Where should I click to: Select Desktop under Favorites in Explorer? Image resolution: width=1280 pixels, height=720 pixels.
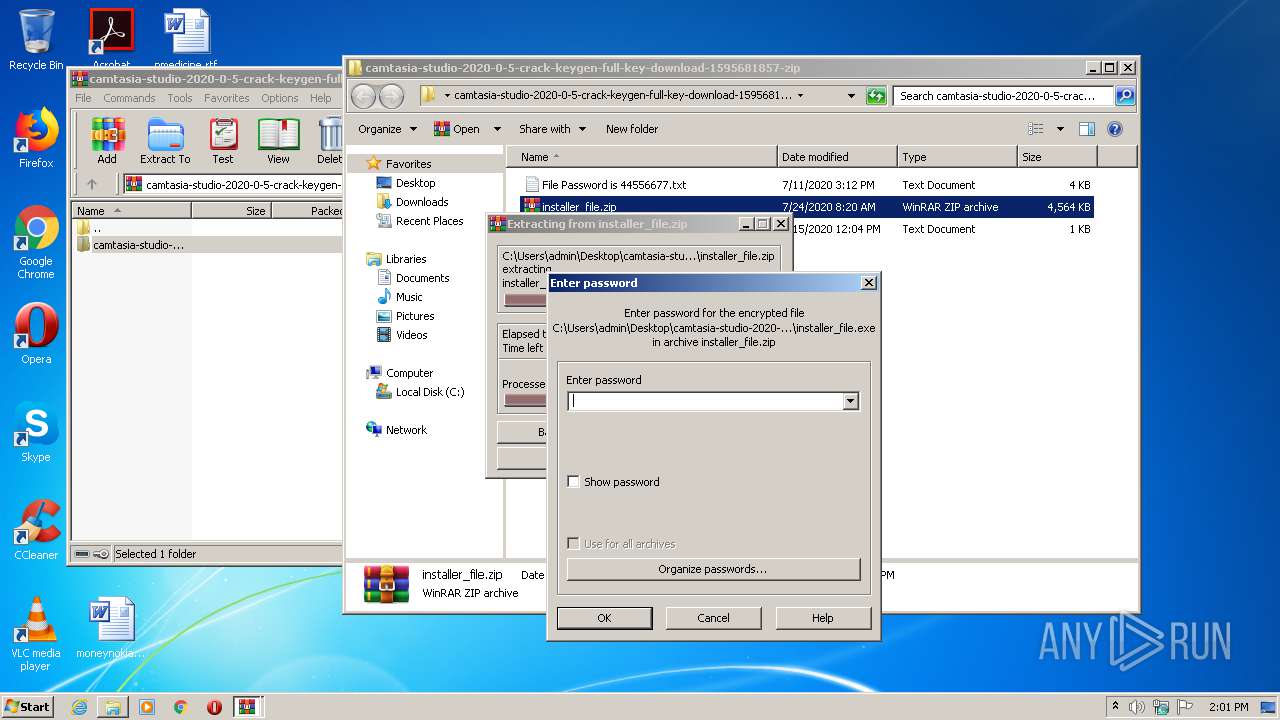tap(415, 183)
